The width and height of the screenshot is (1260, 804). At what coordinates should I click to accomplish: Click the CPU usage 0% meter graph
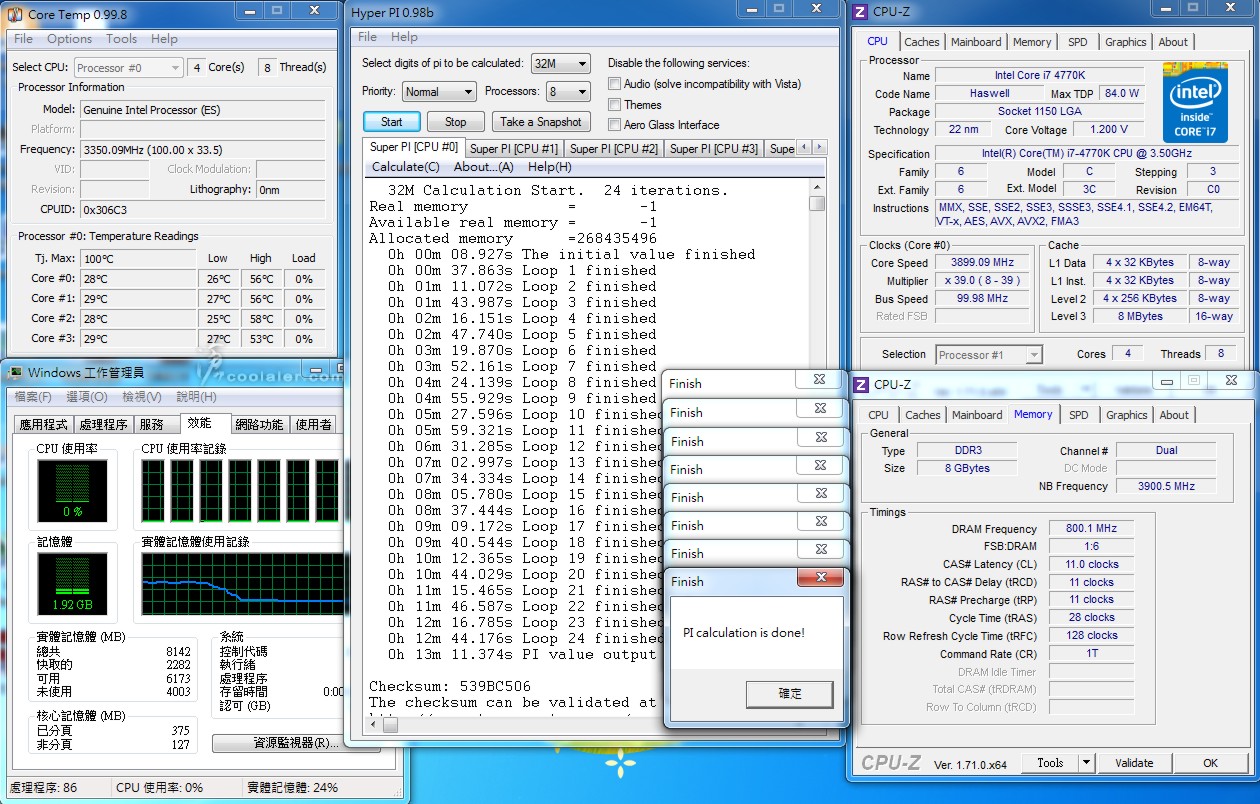click(x=71, y=490)
